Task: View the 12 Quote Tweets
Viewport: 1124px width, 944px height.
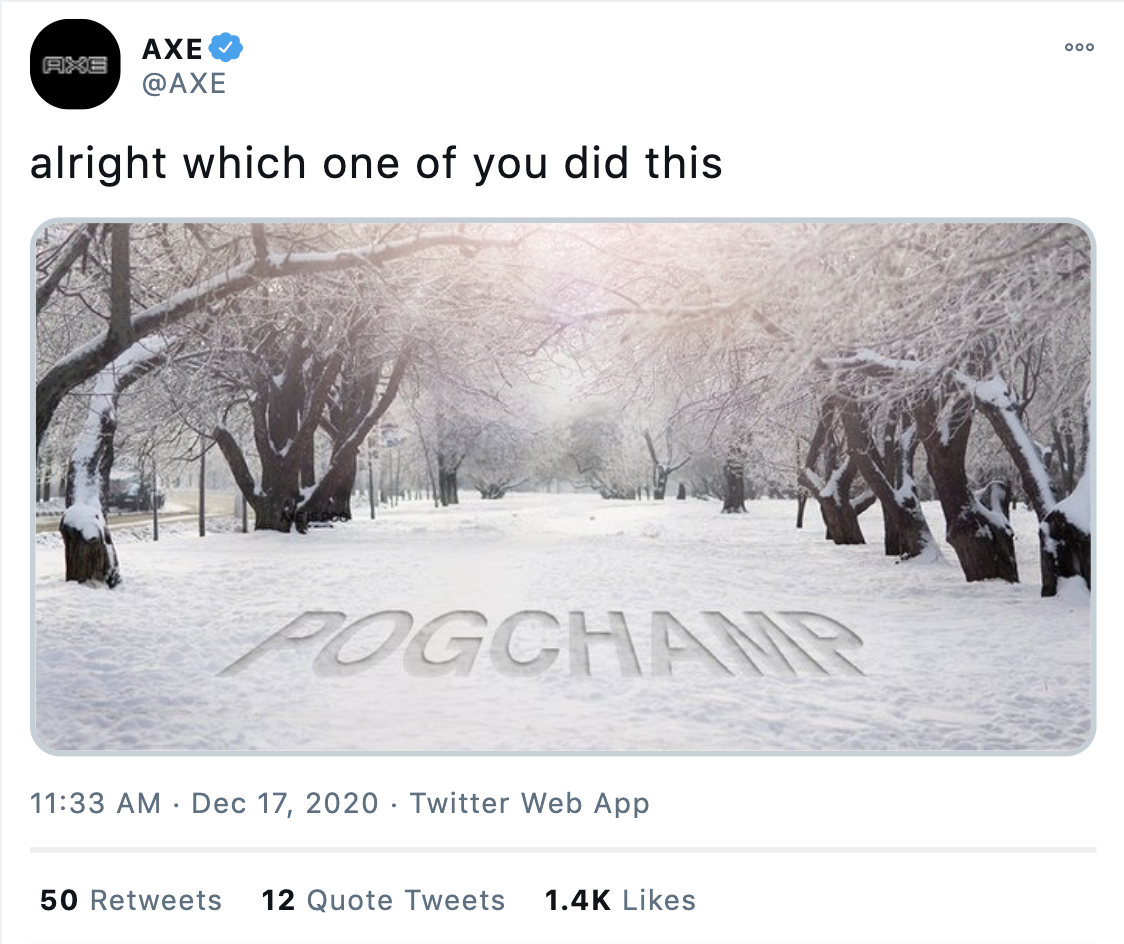Action: [x=277, y=900]
